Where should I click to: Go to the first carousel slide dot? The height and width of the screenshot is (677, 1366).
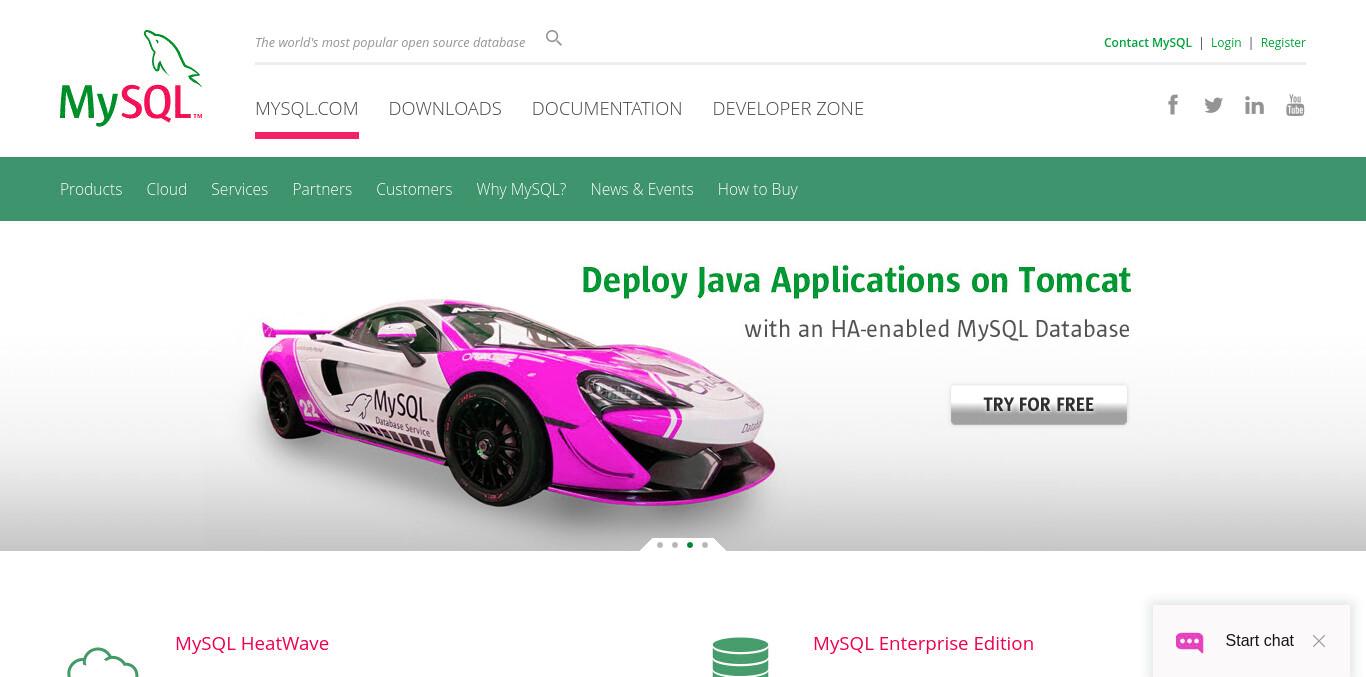point(660,545)
